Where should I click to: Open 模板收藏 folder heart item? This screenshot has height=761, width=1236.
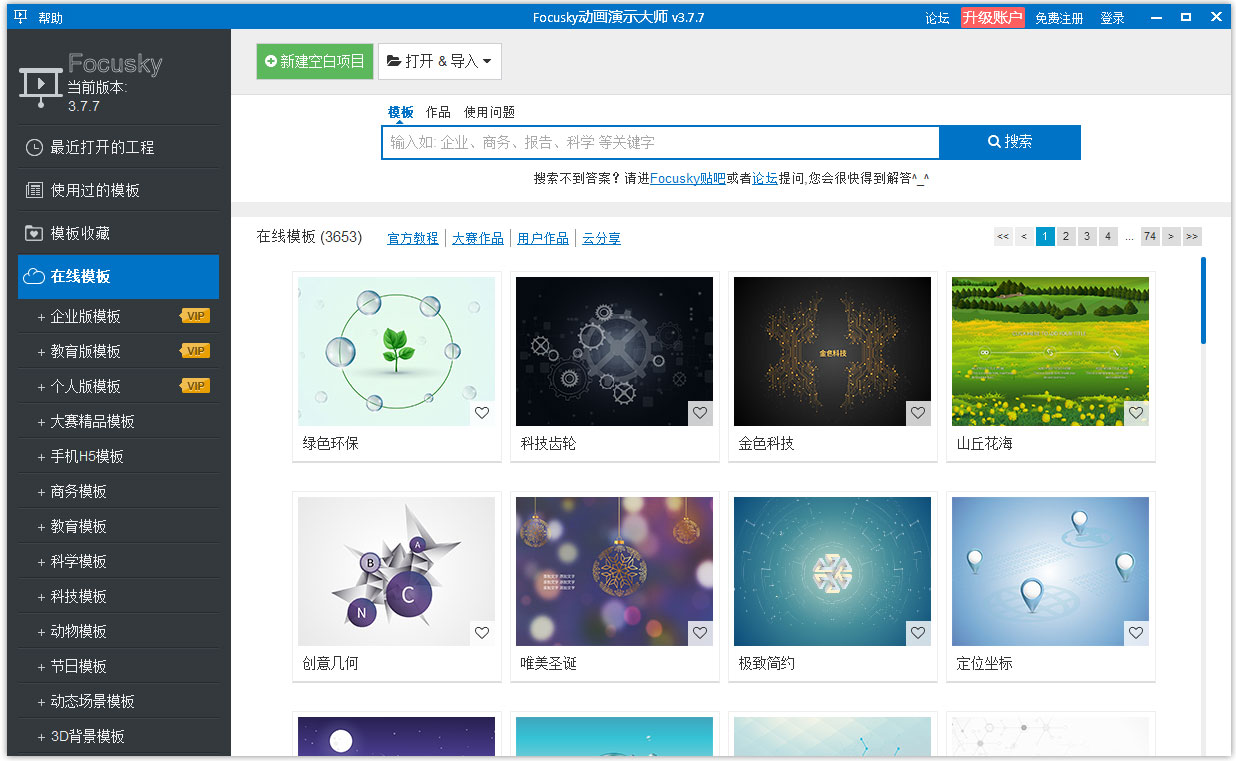tap(118, 233)
